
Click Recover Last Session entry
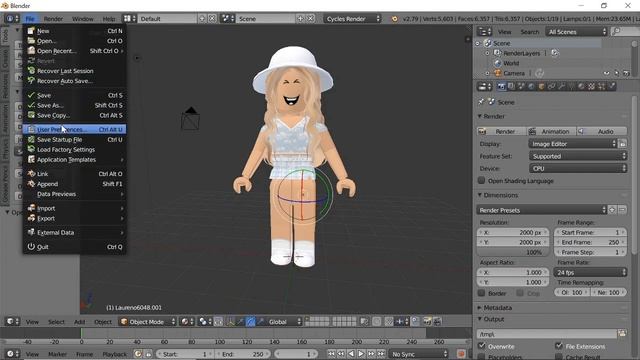(74, 71)
